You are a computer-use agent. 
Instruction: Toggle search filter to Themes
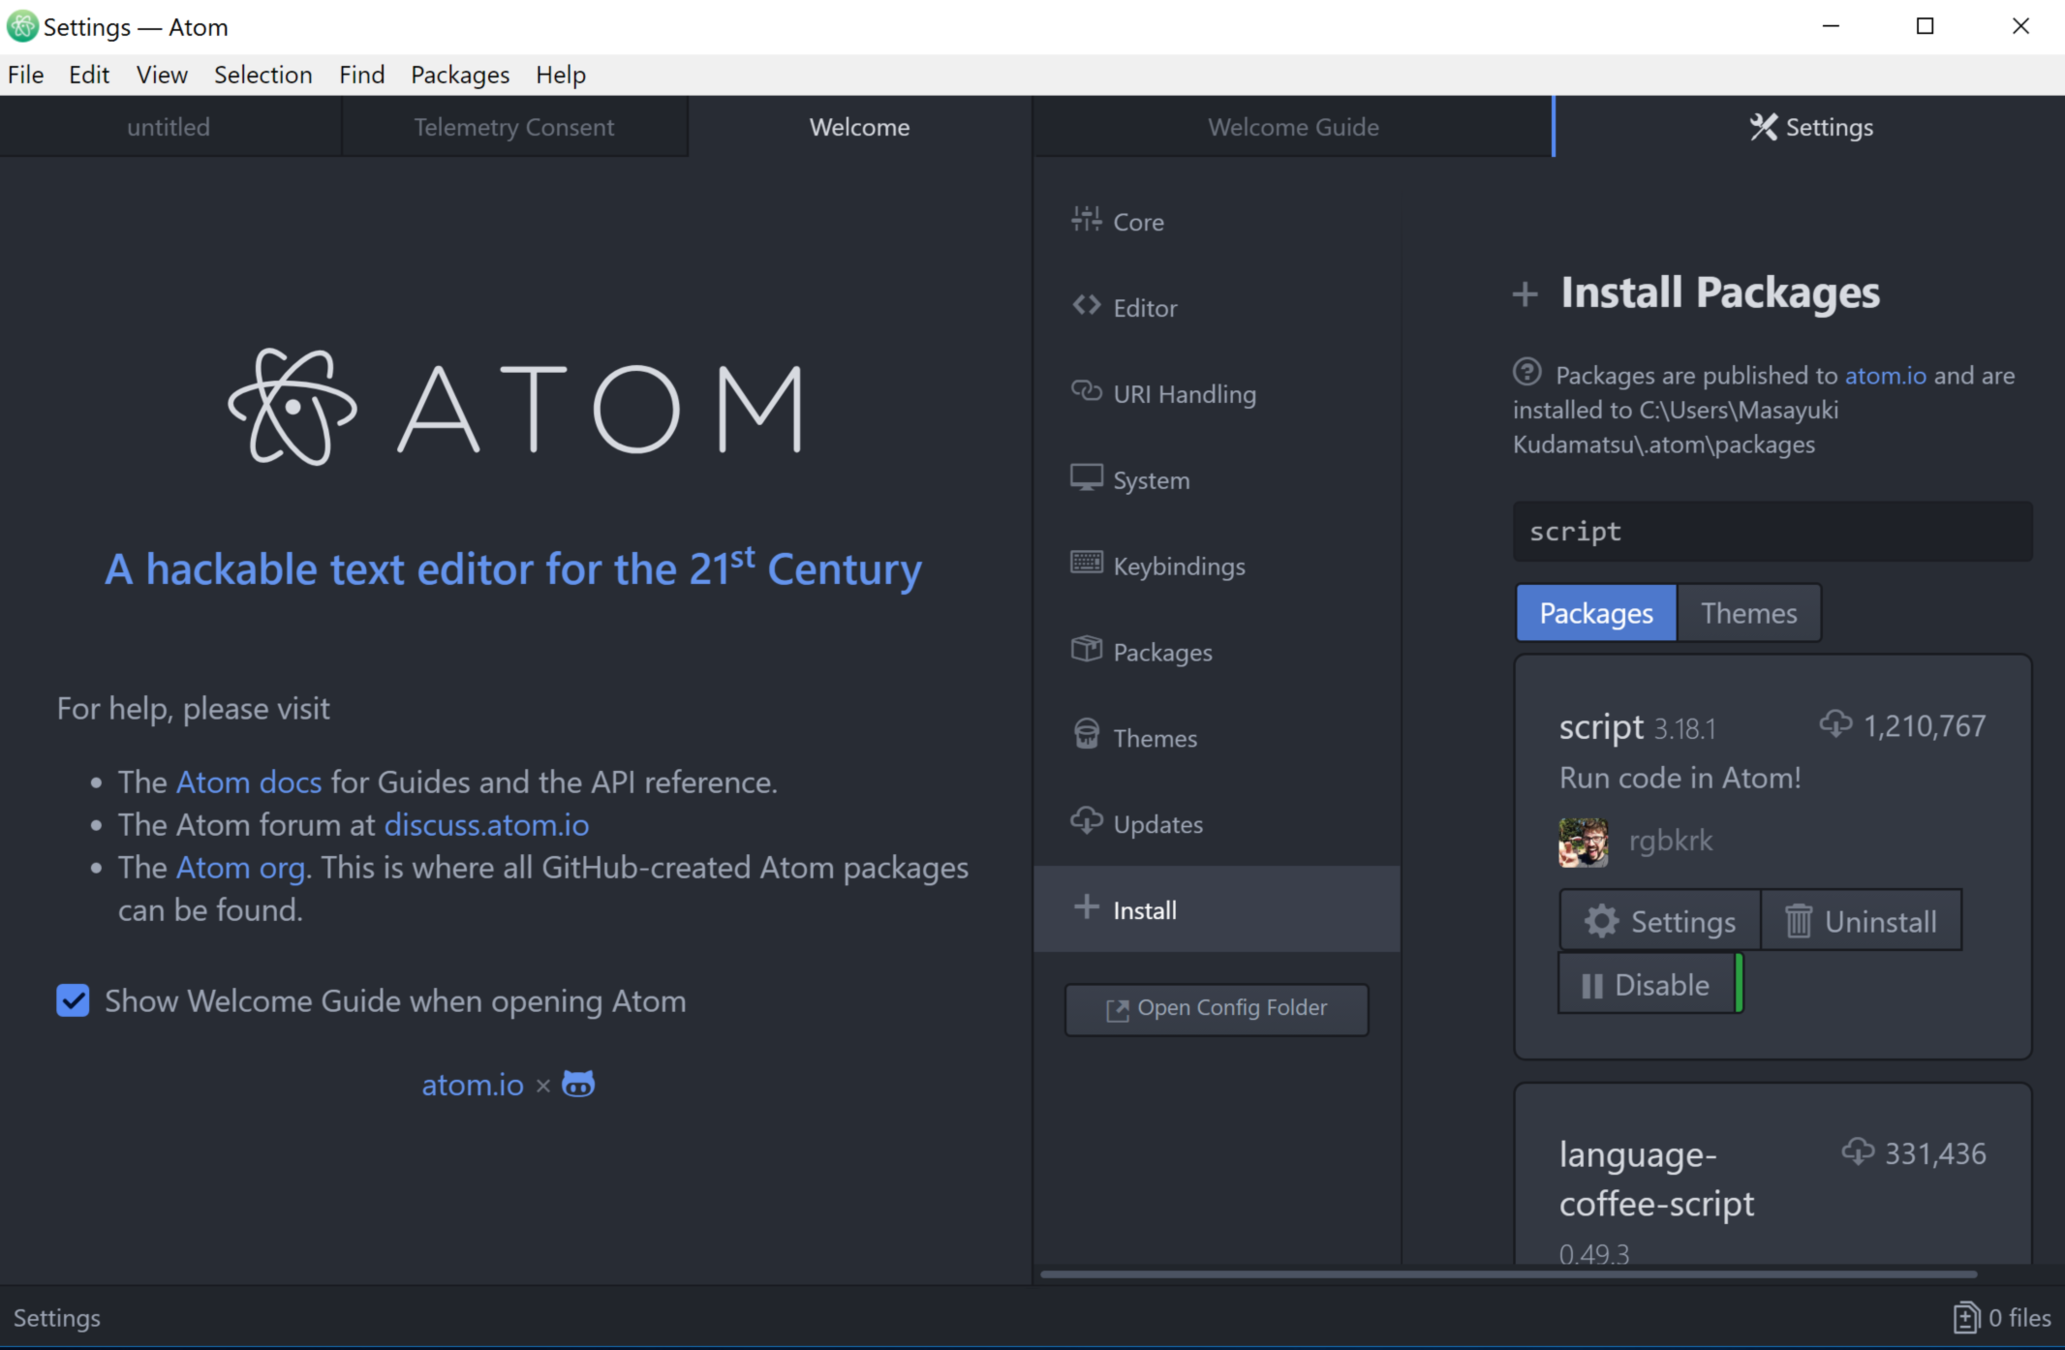(x=1748, y=613)
